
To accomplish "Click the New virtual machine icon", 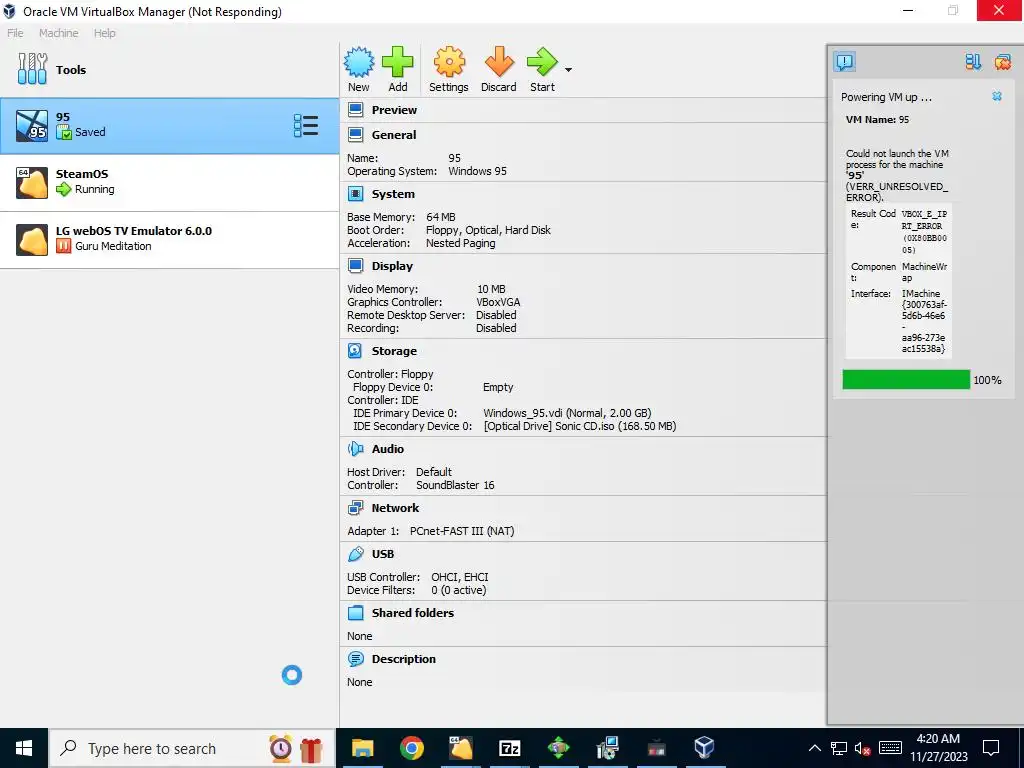I will click(x=359, y=62).
